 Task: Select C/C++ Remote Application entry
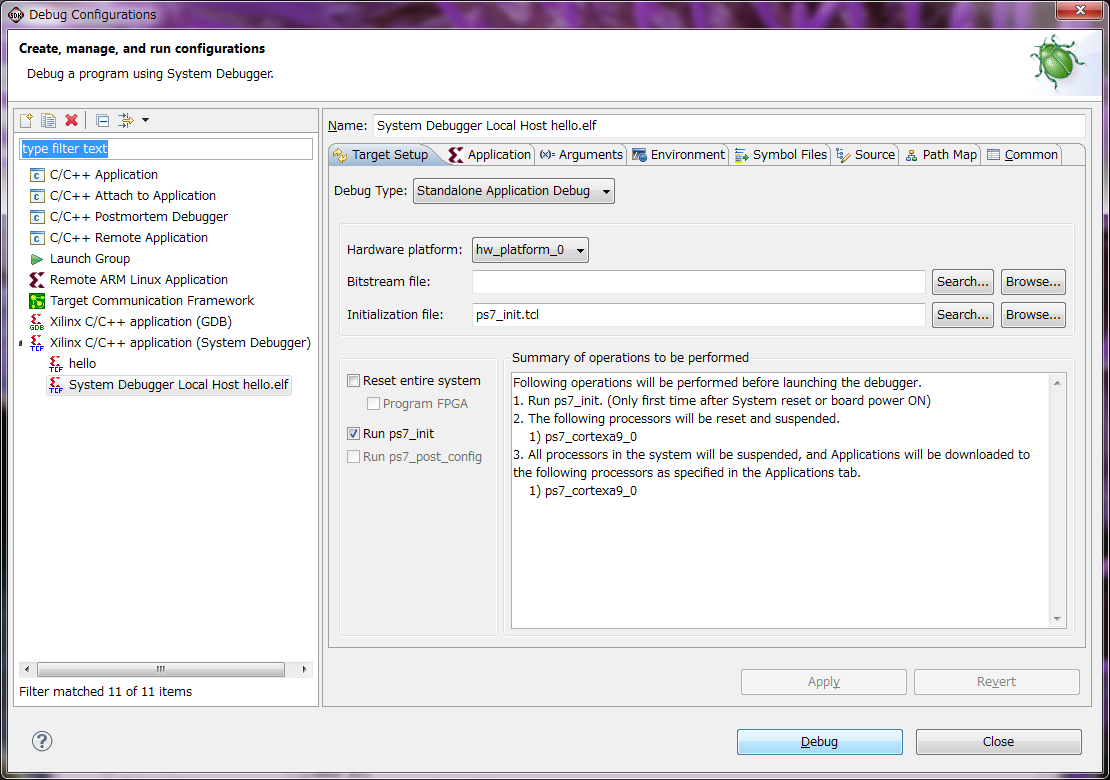tap(129, 238)
